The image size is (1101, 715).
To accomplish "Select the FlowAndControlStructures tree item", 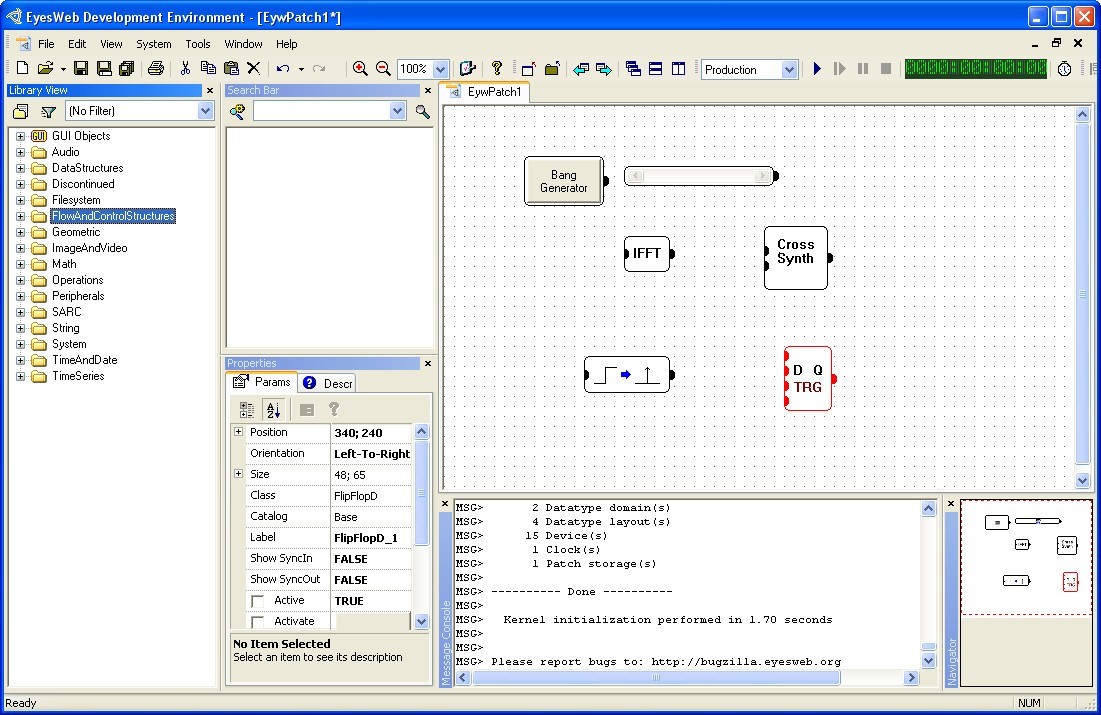I will [113, 216].
